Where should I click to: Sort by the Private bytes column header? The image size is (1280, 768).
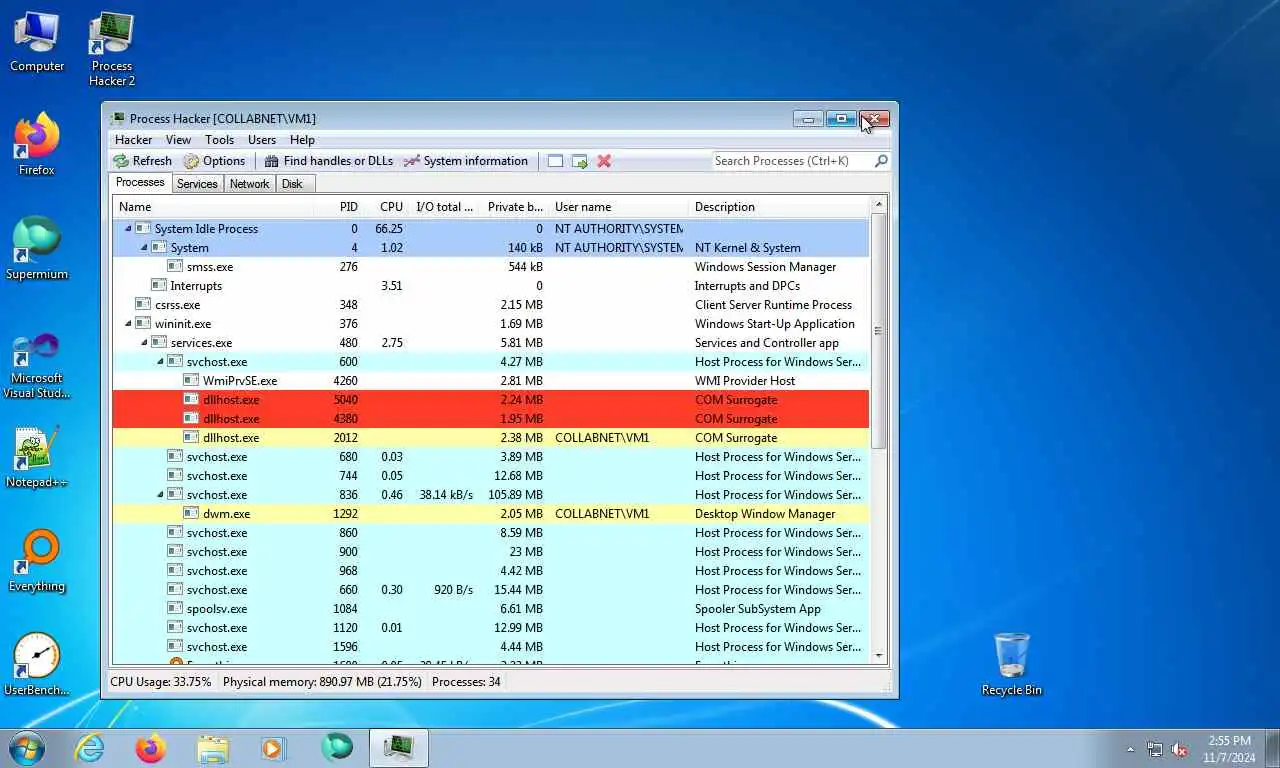515,207
